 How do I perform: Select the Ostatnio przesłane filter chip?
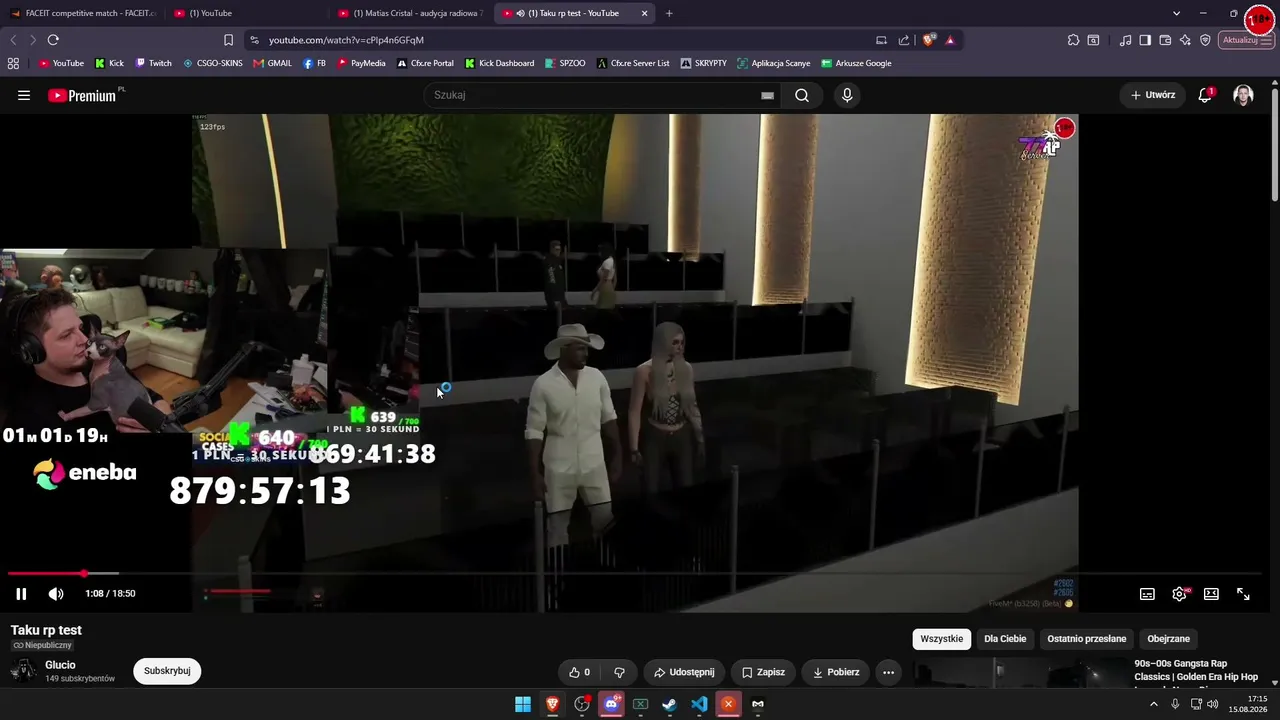[x=1087, y=639]
